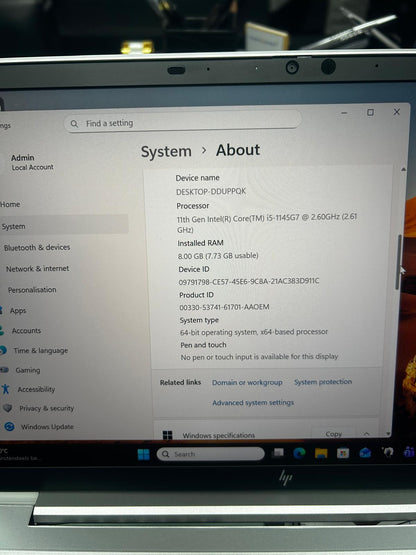
Task: Click the Windows Update sync icon
Action: coord(9,427)
